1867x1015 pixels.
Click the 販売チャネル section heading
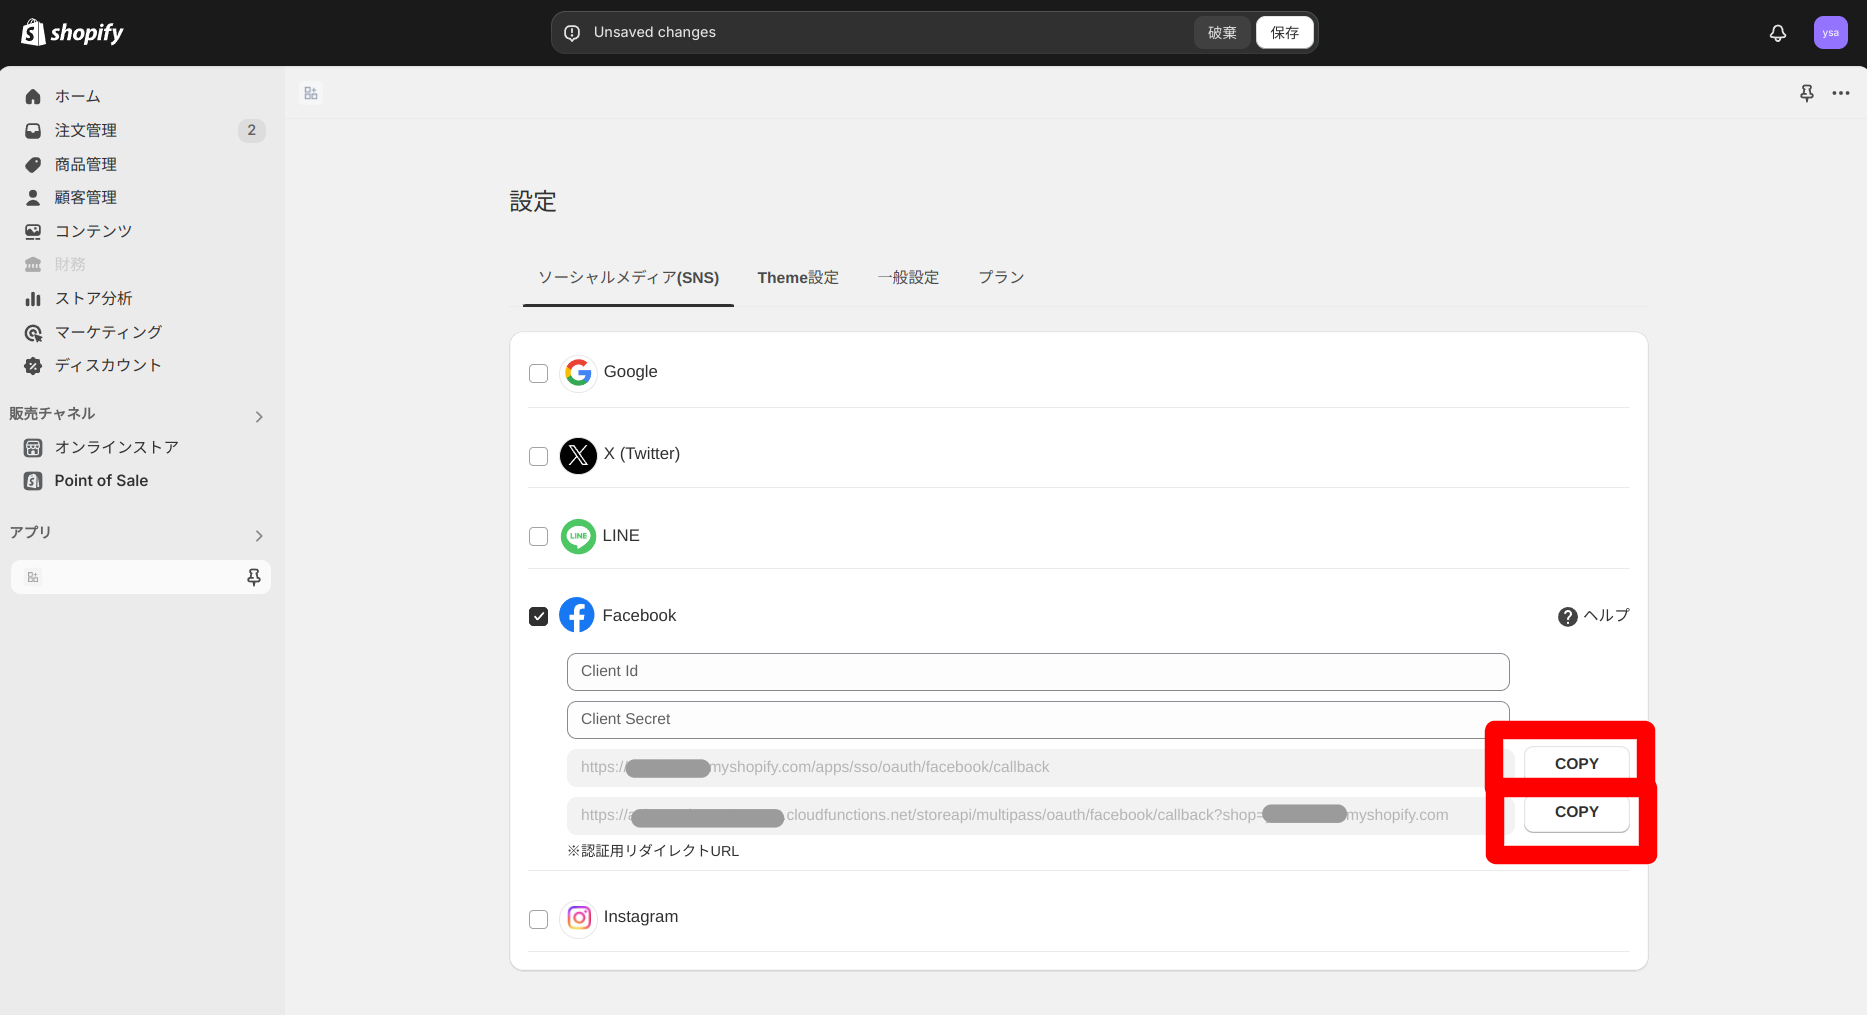(x=52, y=414)
